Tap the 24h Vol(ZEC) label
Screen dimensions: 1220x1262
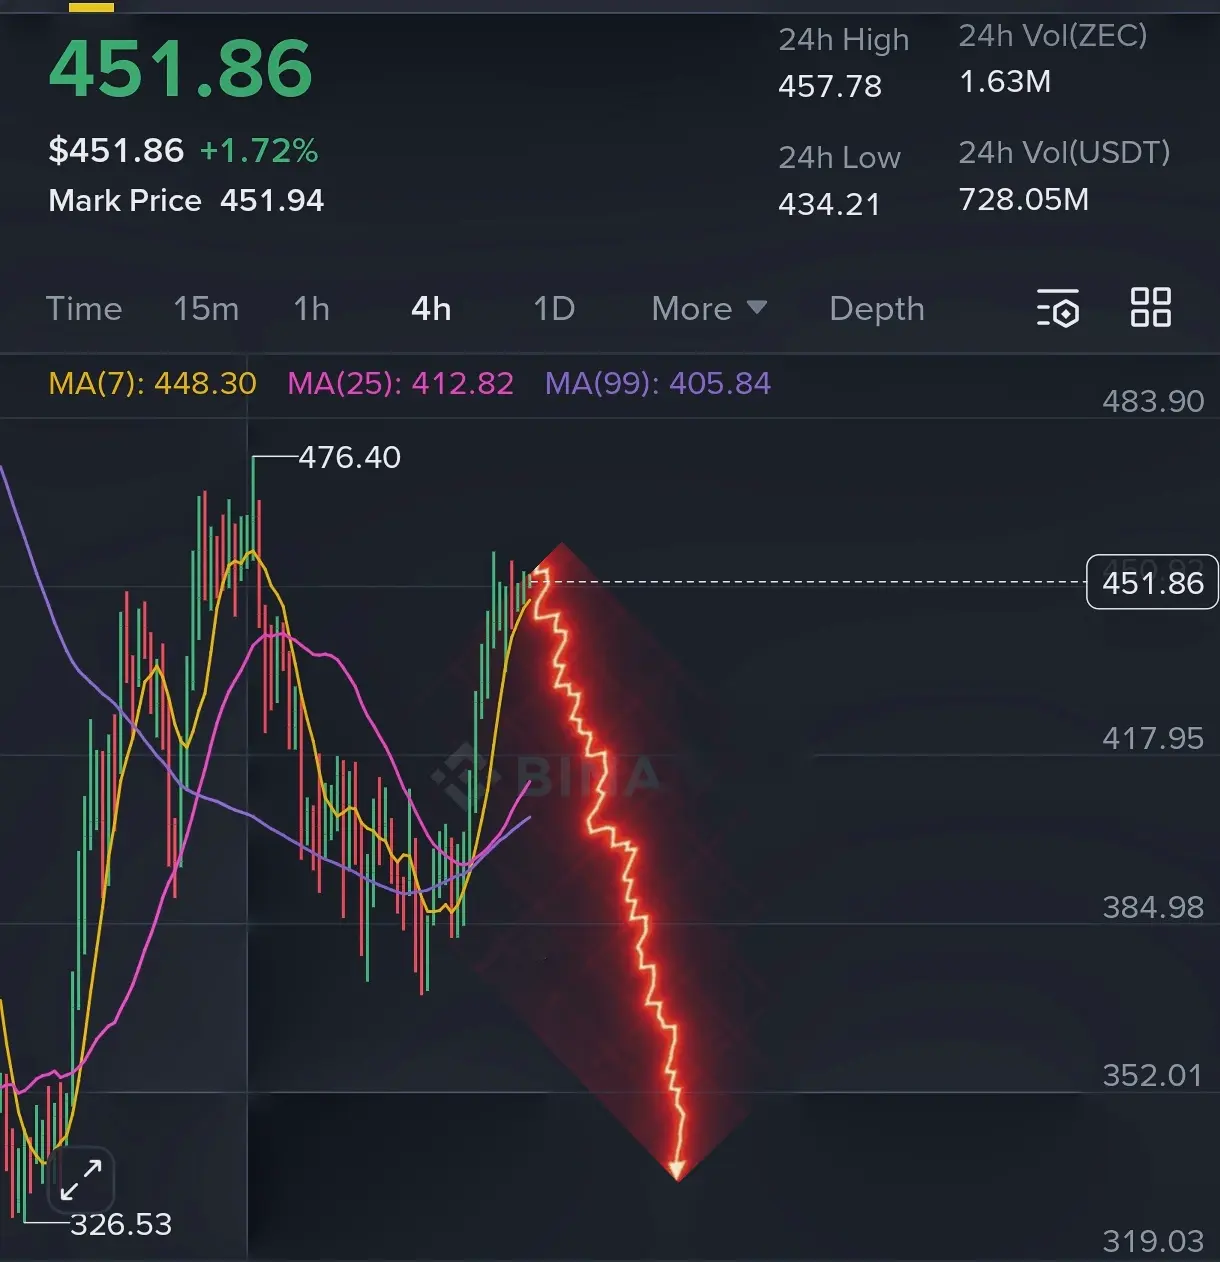(1053, 36)
